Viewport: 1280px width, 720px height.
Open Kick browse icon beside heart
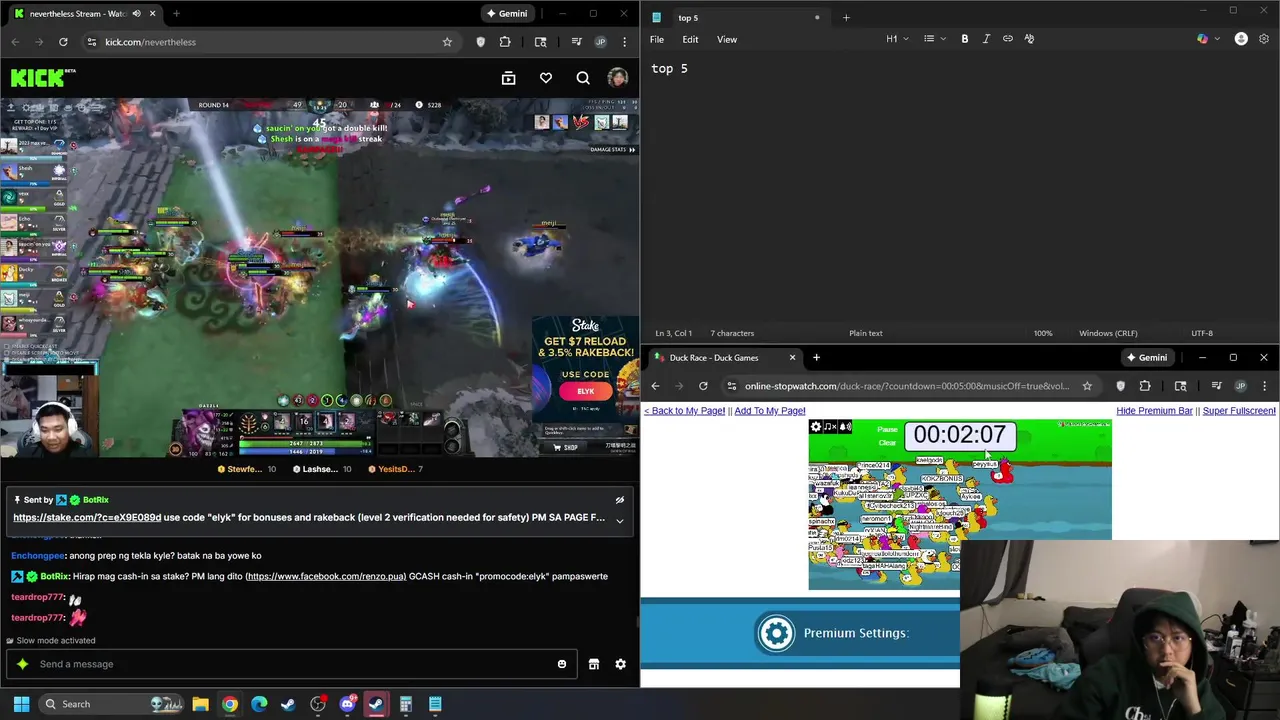click(x=508, y=78)
